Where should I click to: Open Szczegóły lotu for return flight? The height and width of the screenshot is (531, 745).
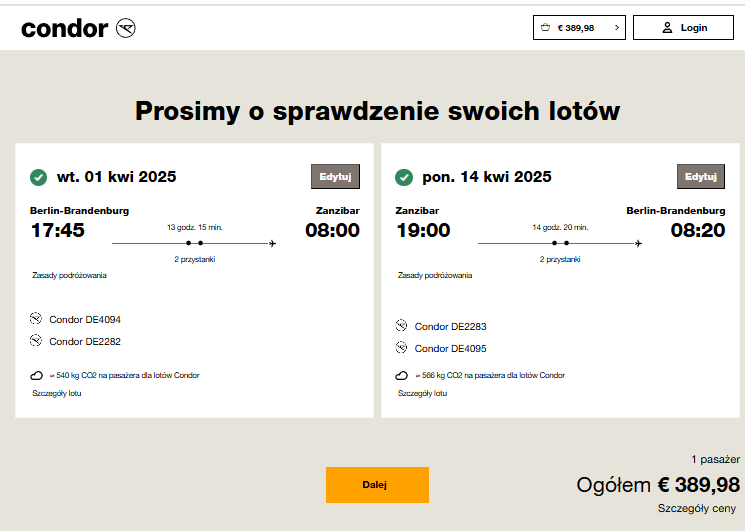coord(422,393)
